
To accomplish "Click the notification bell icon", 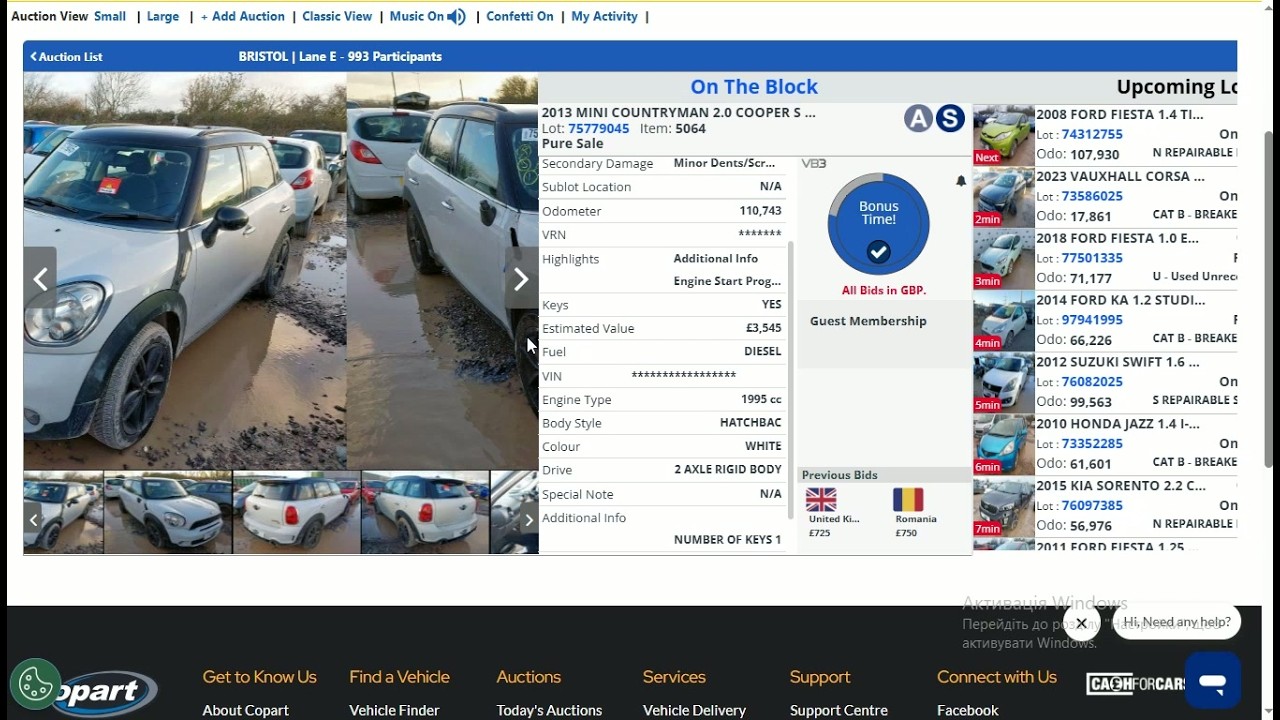I will click(961, 181).
